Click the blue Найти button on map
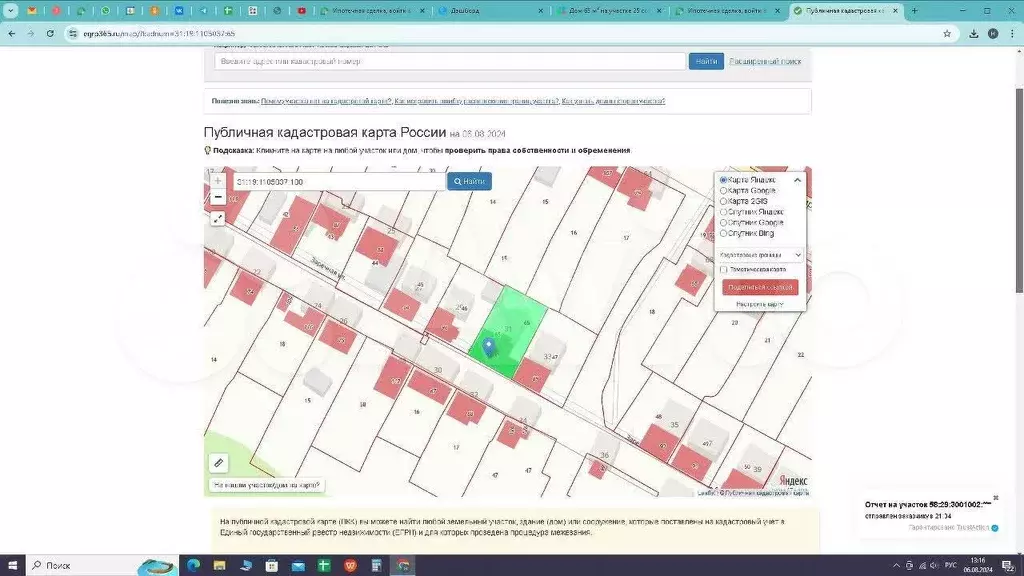 pyautogui.click(x=470, y=182)
